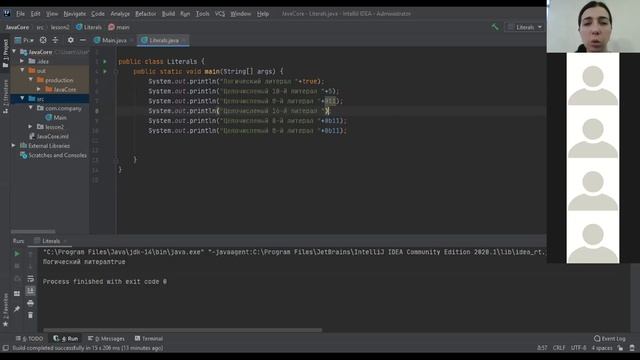Click CRLF line separator in status bar
The width and height of the screenshot is (640, 360).
[x=559, y=348]
